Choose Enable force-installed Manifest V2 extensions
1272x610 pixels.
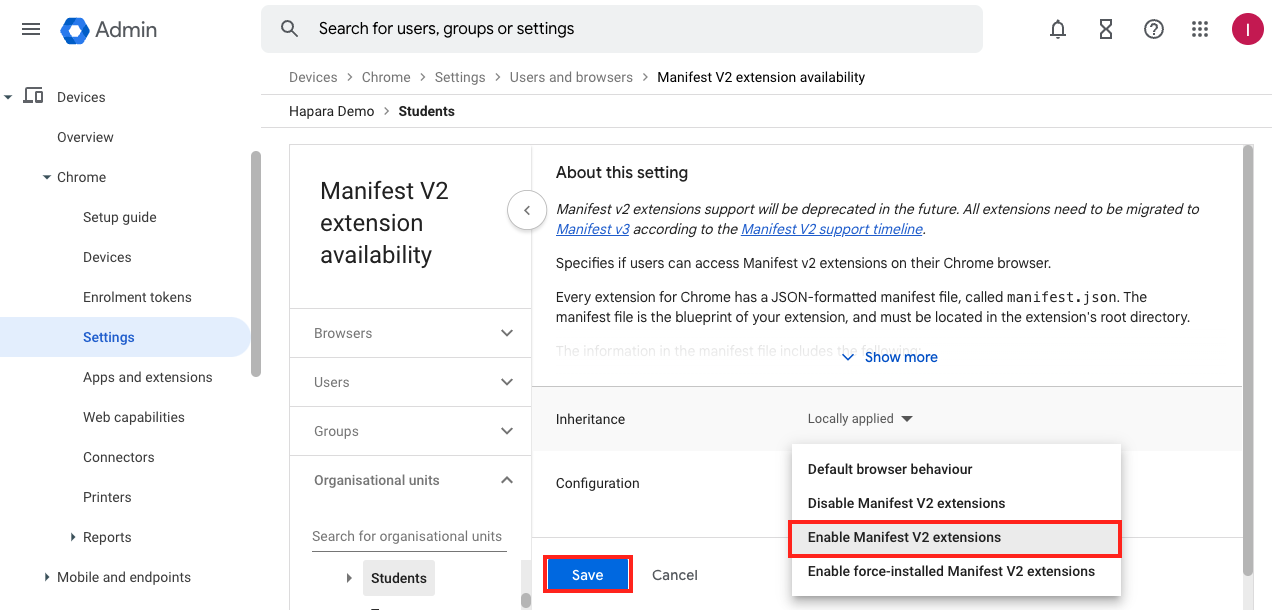click(x=956, y=571)
